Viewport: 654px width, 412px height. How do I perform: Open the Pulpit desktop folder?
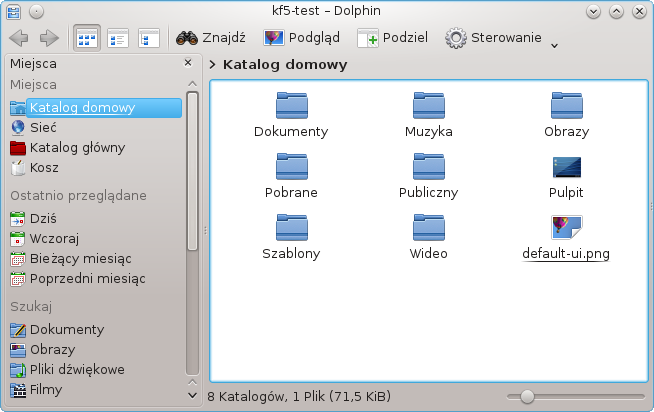pyautogui.click(x=566, y=167)
